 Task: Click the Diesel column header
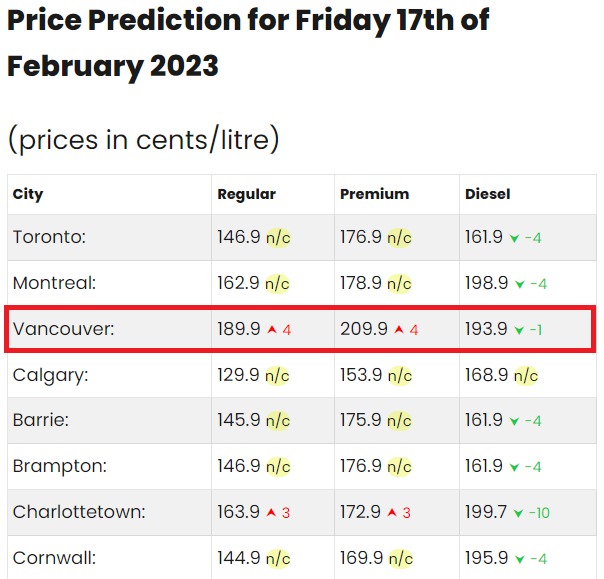[x=488, y=194]
